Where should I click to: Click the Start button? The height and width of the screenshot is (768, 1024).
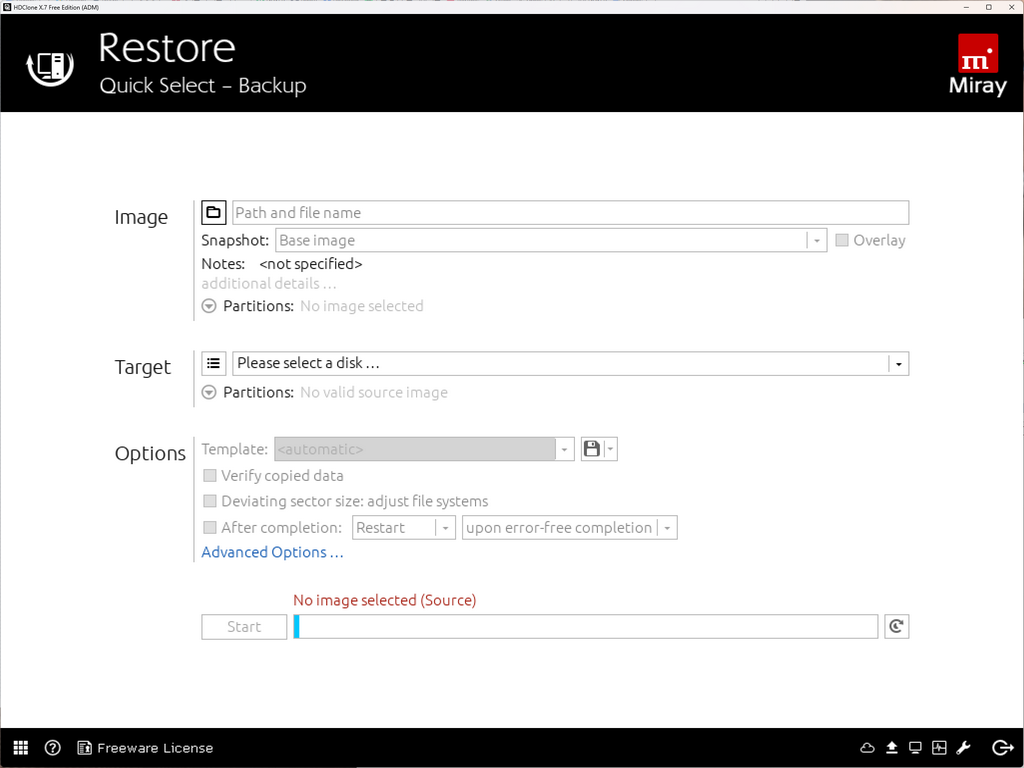(x=244, y=626)
